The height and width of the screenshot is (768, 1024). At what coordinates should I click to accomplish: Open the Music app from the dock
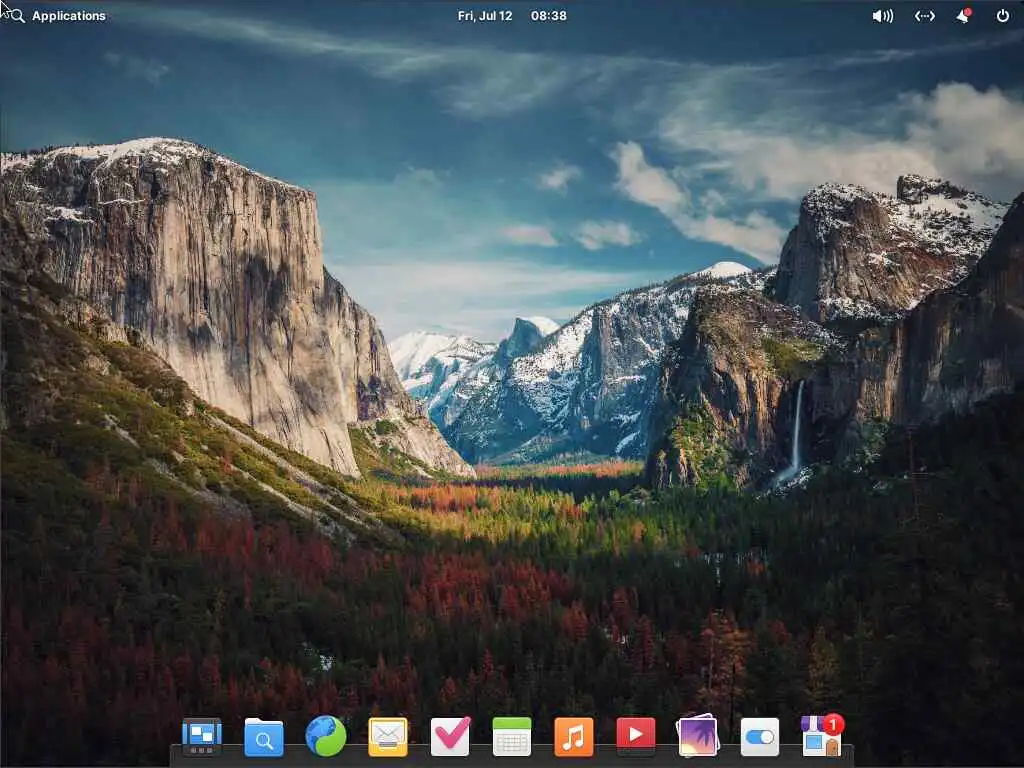[574, 737]
